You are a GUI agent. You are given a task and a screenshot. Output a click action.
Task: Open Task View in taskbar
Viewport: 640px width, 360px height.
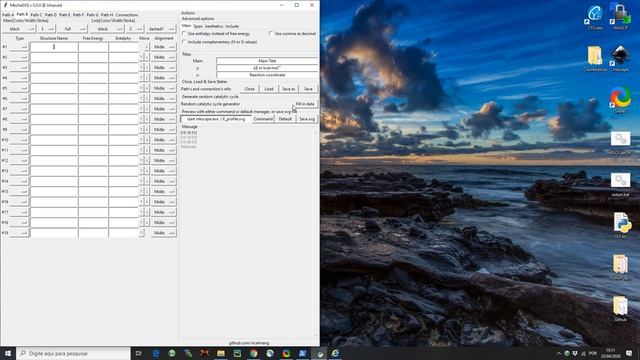pyautogui.click(x=138, y=353)
